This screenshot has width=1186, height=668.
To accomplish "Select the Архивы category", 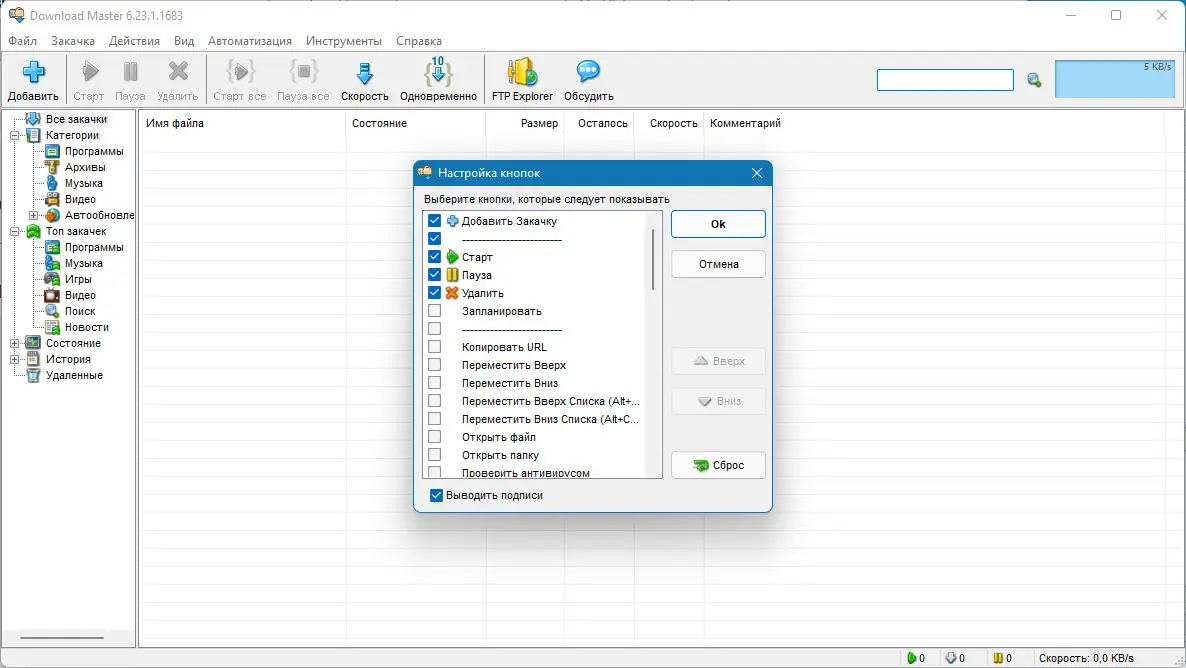I will [x=85, y=167].
